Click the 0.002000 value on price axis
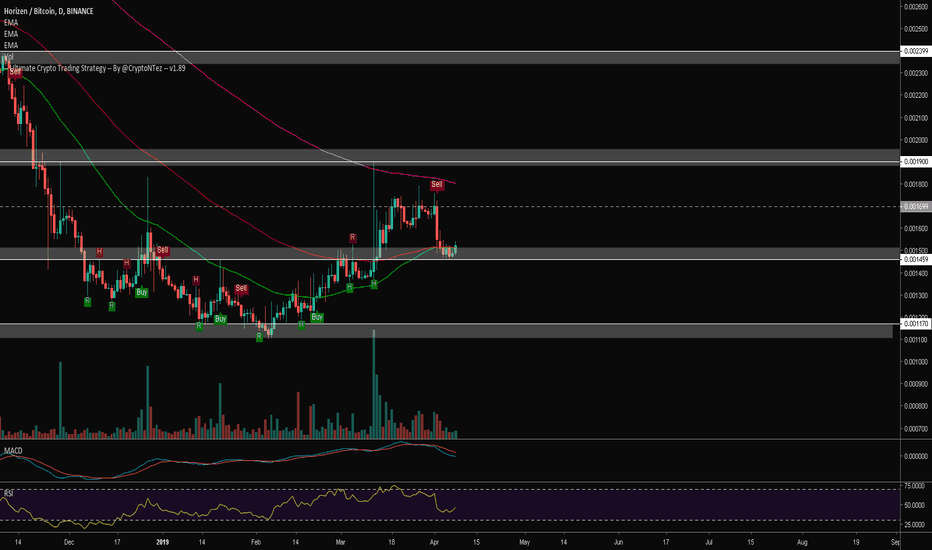This screenshot has width=932, height=550. point(916,140)
